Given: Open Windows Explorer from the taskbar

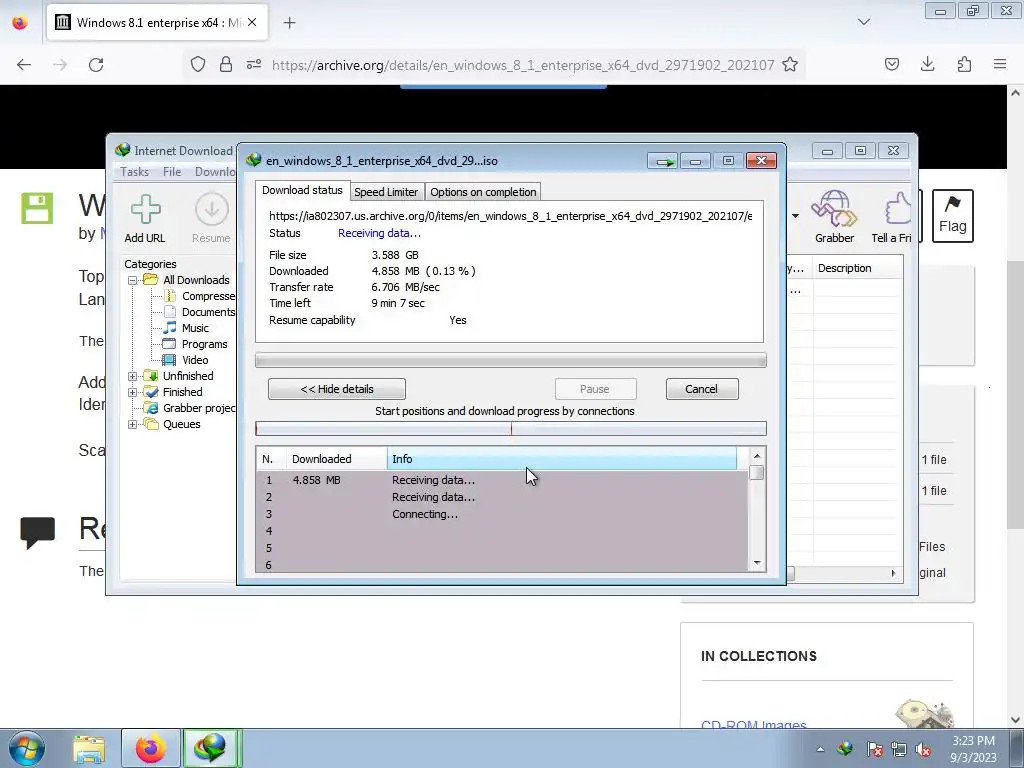Looking at the screenshot, I should point(89,749).
